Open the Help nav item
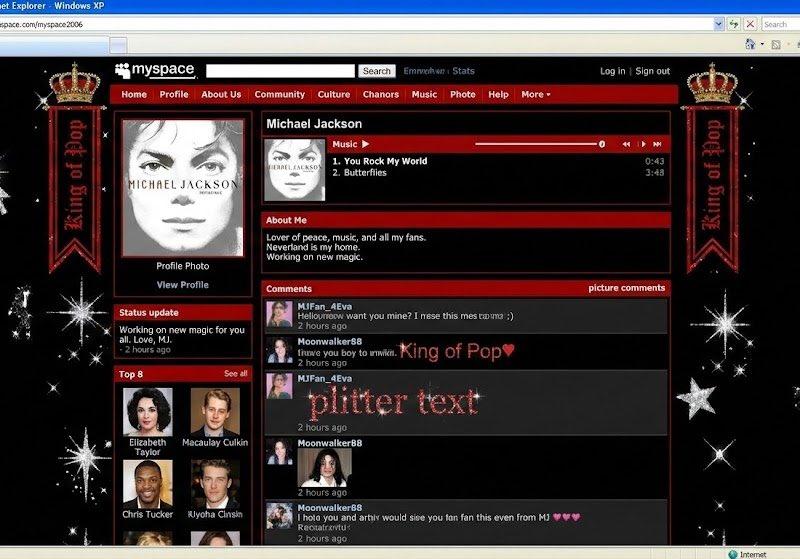800x559 pixels. point(498,94)
